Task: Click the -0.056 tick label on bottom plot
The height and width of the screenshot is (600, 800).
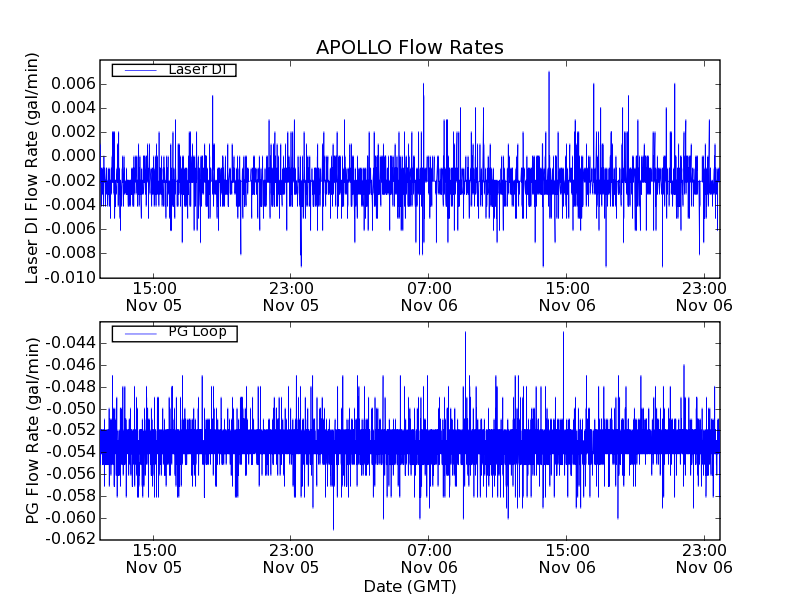Action: click(70, 474)
